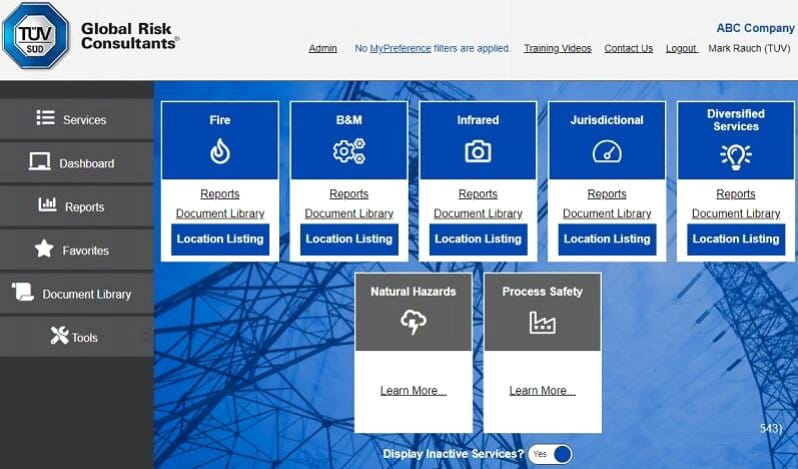Click Learn More on Process Safety card

coord(543,391)
